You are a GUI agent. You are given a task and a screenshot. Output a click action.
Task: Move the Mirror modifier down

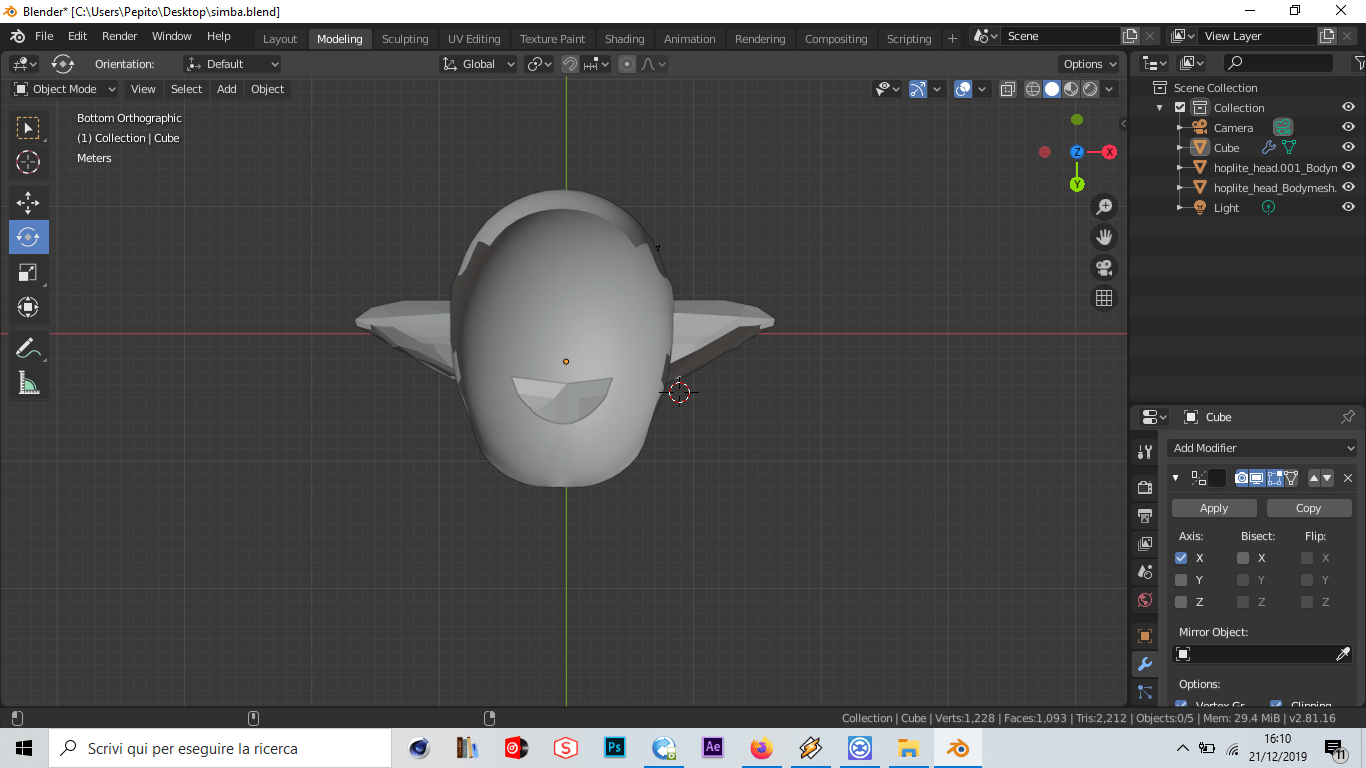[1327, 478]
